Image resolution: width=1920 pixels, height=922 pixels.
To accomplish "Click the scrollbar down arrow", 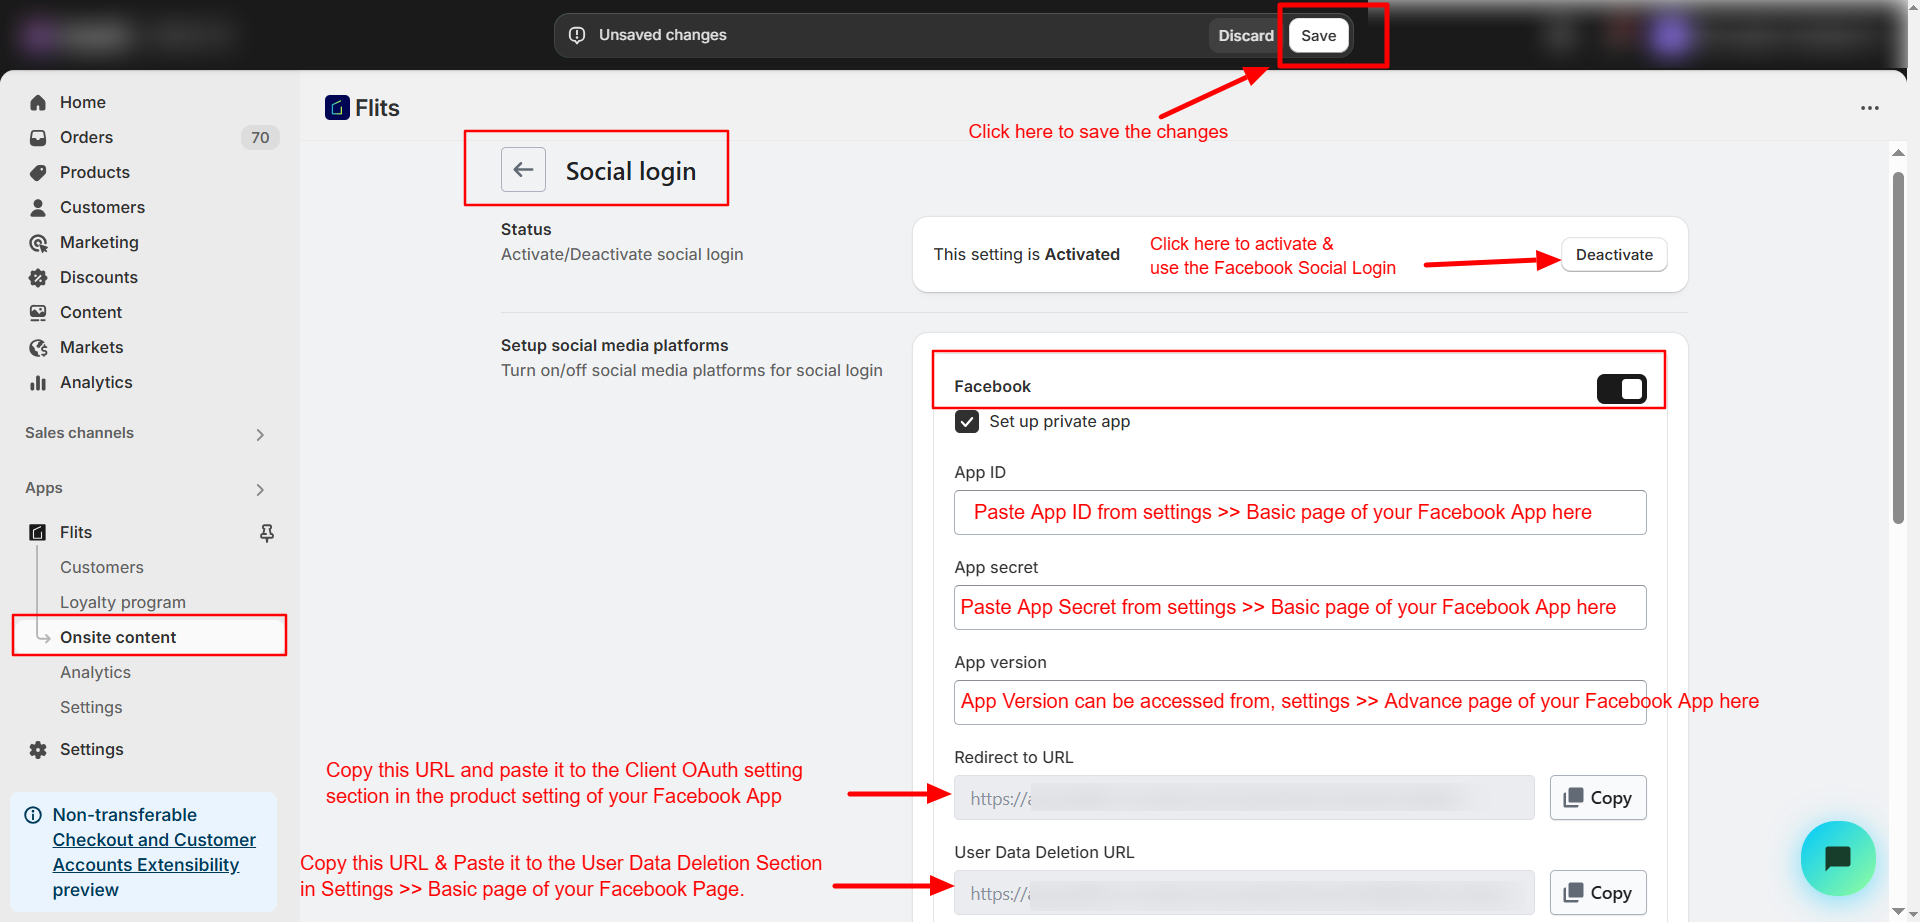I will [x=1898, y=912].
